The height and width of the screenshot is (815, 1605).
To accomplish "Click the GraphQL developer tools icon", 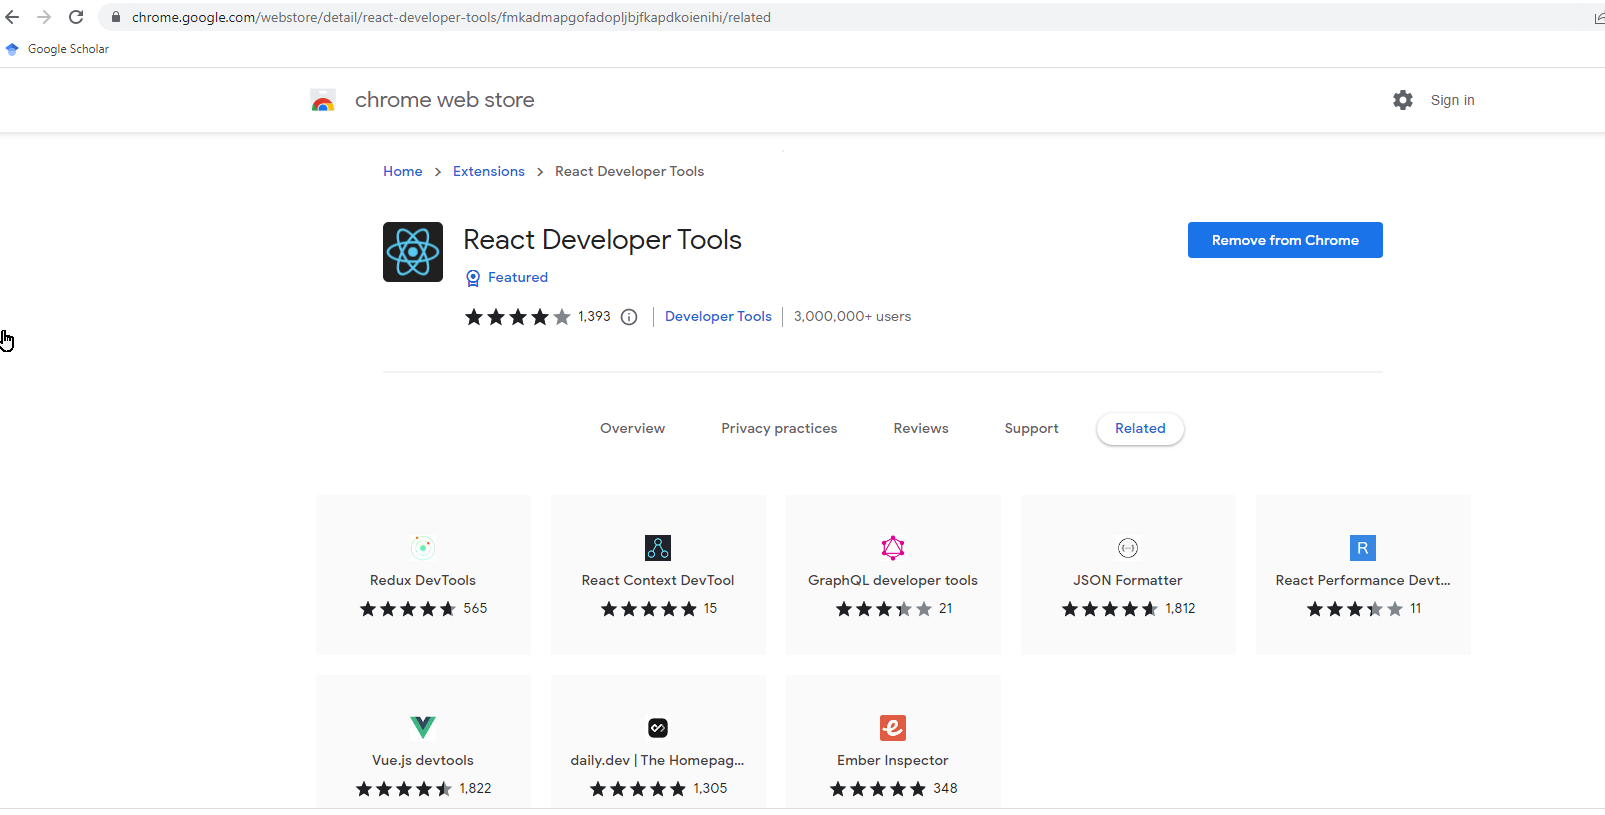I will click(x=893, y=547).
